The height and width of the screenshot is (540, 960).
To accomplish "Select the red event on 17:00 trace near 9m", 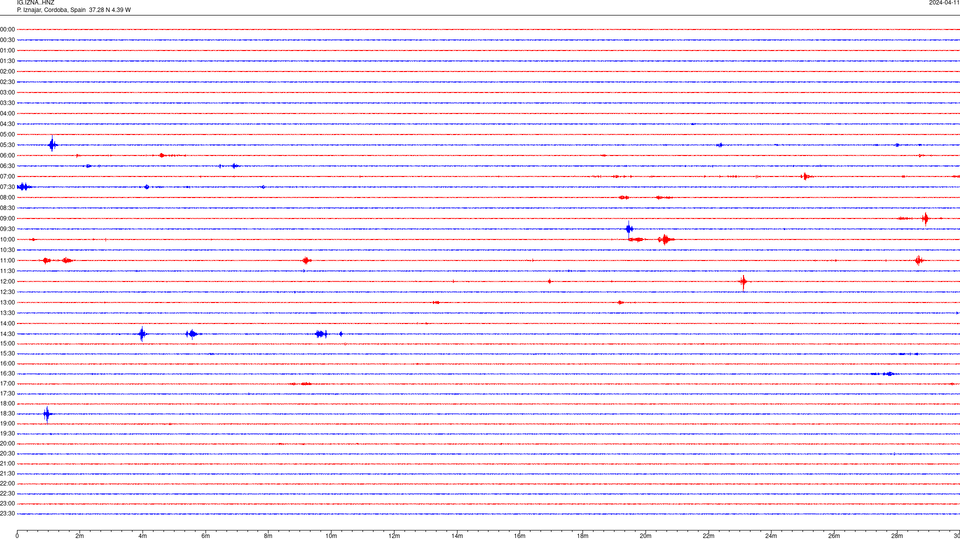I will click(x=306, y=384).
